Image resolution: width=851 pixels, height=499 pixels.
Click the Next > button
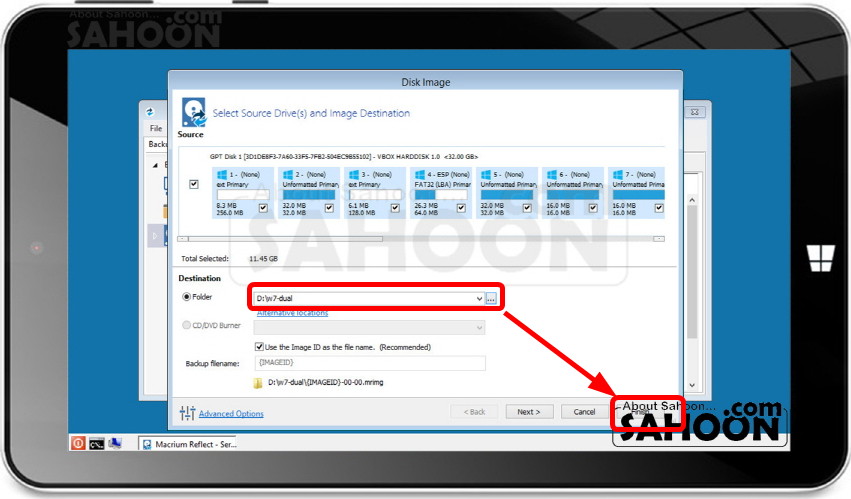pos(529,412)
